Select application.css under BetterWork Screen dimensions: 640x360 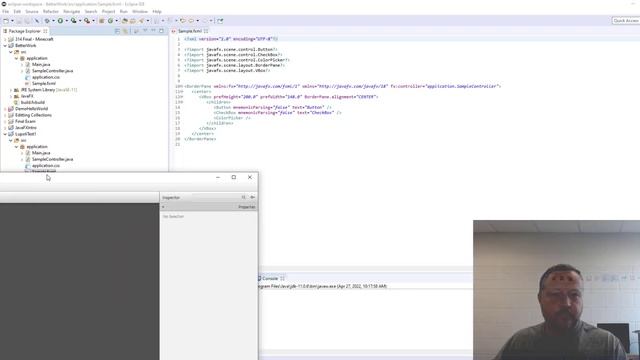(45, 77)
